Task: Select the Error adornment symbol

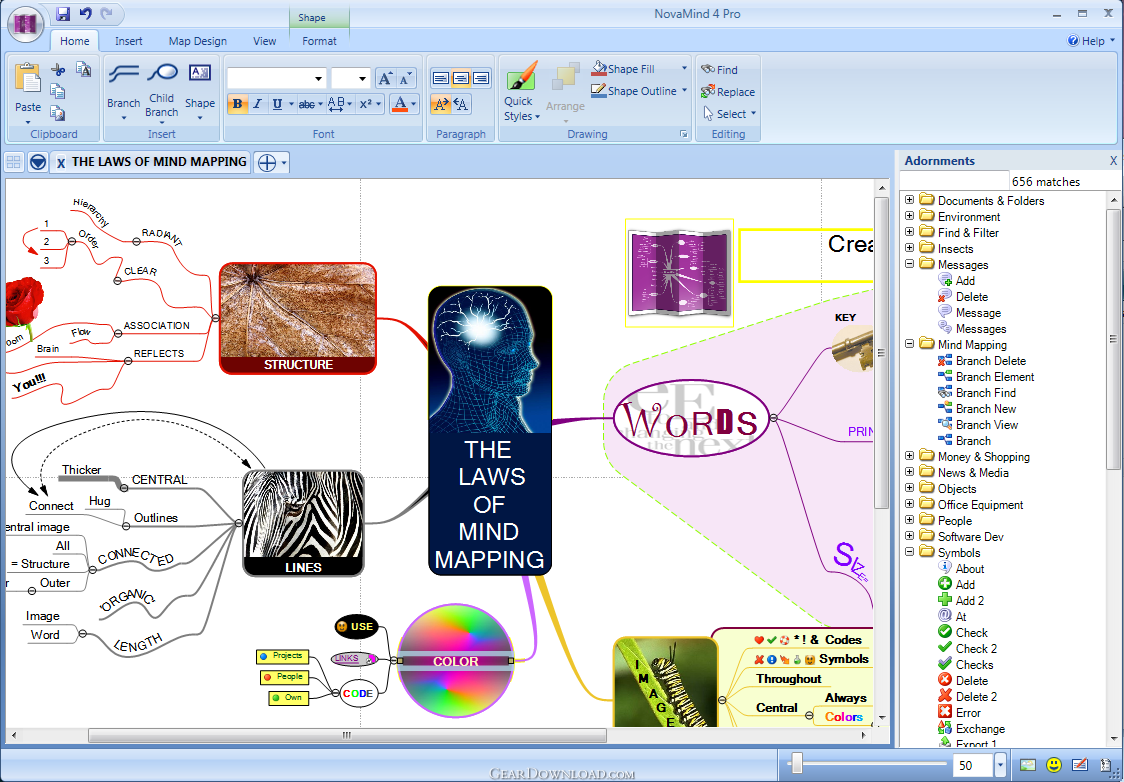Action: pyautogui.click(x=959, y=712)
